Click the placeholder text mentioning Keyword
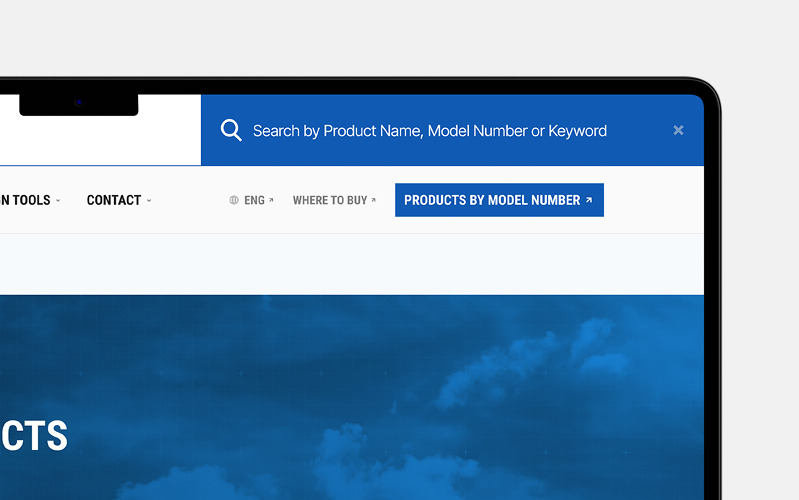The height and width of the screenshot is (500, 799). (x=575, y=130)
